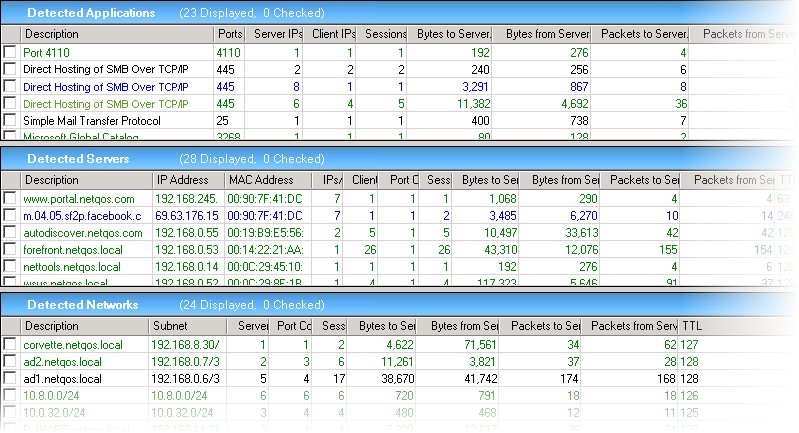
Task: Click the IP Address column header
Action: [189, 180]
